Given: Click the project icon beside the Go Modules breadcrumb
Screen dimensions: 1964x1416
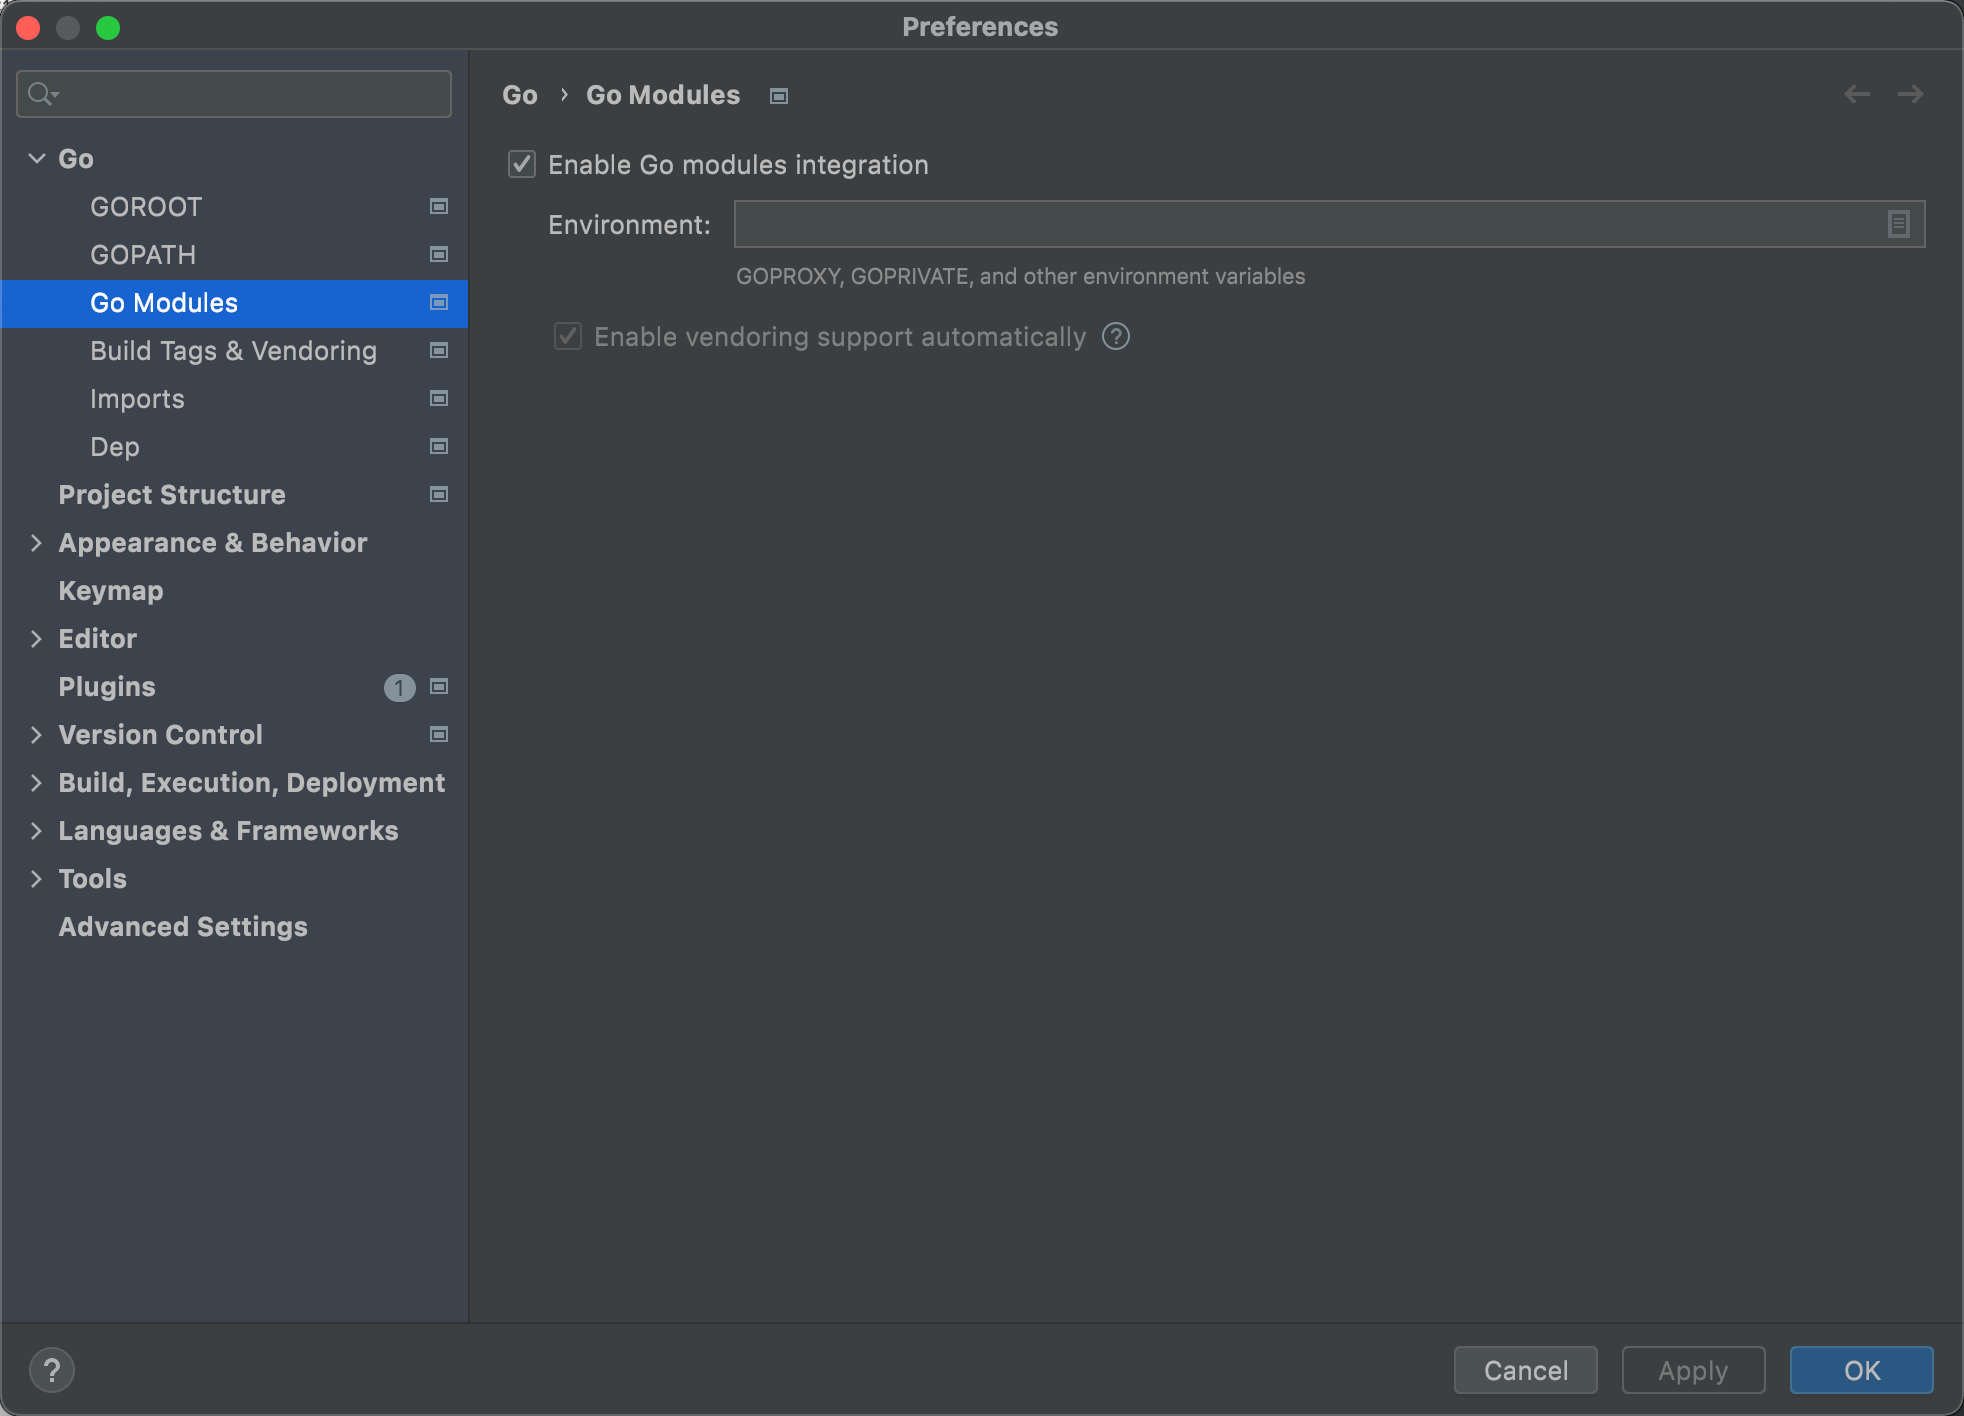Looking at the screenshot, I should coord(779,96).
